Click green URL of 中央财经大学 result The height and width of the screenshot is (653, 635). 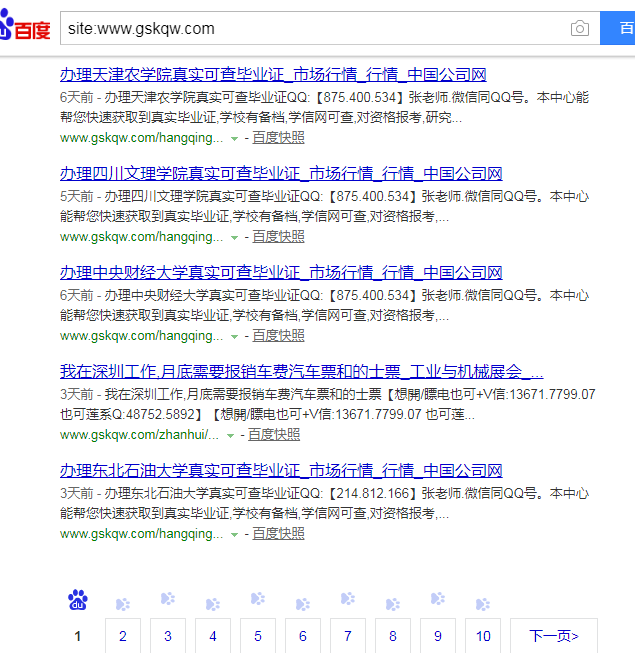point(142,335)
